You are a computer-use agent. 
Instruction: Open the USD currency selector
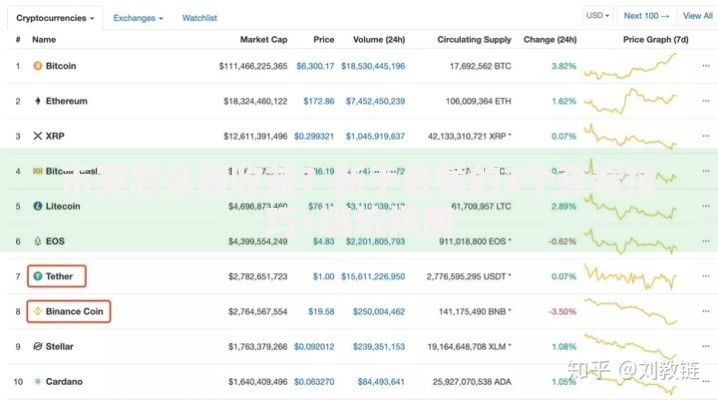[x=598, y=16]
